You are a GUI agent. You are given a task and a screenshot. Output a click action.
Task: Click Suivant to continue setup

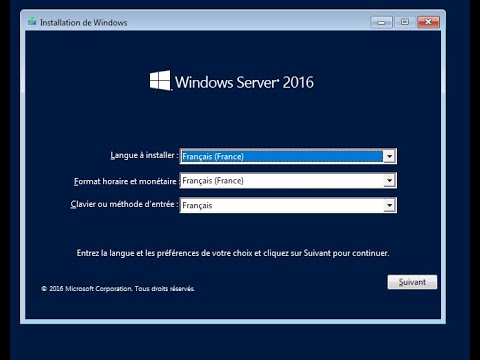point(412,282)
